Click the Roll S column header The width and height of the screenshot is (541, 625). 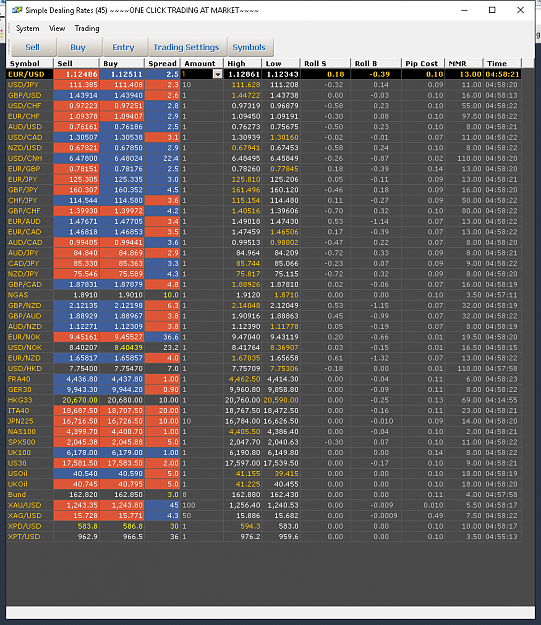(x=325, y=63)
